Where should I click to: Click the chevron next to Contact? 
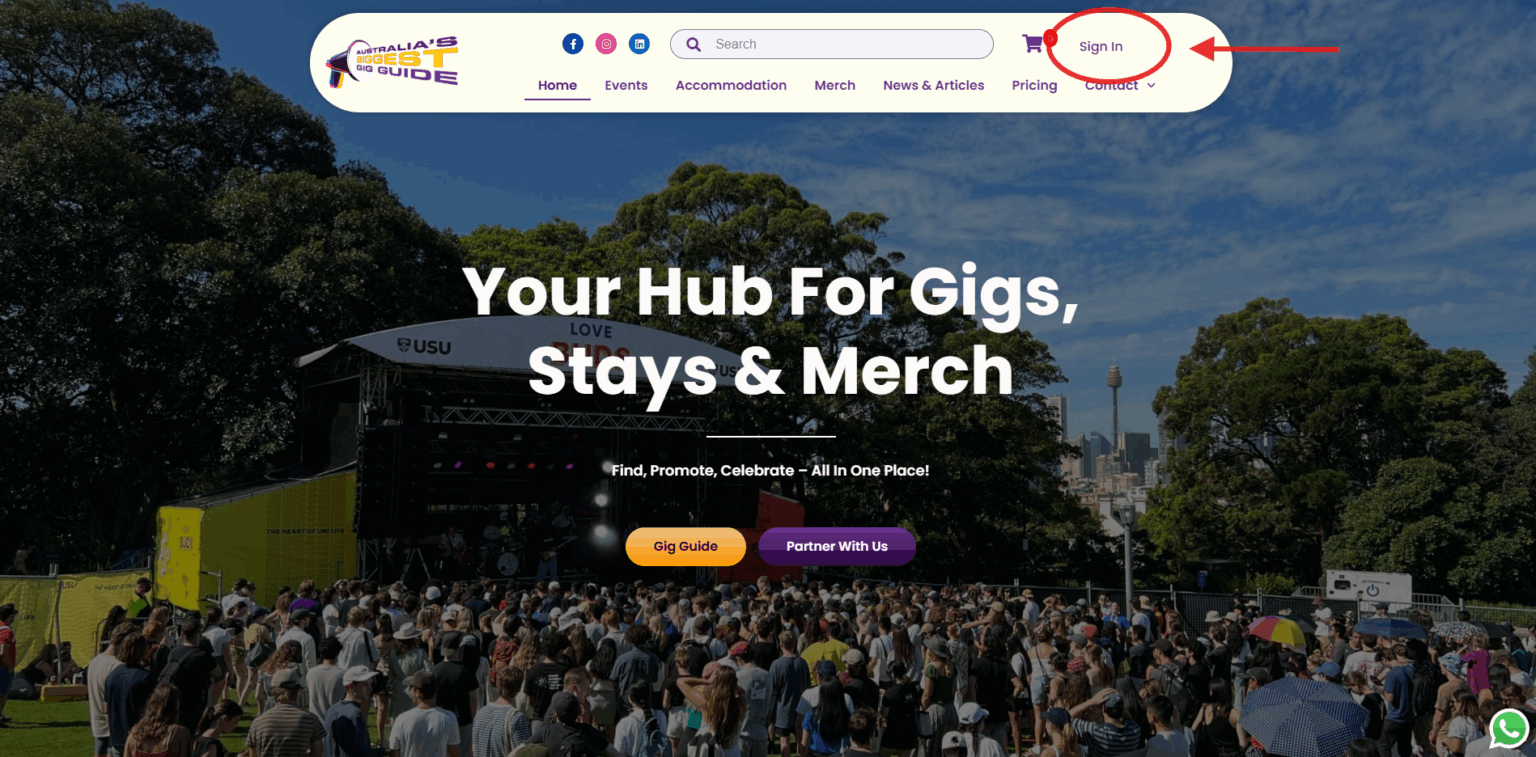pos(1151,86)
